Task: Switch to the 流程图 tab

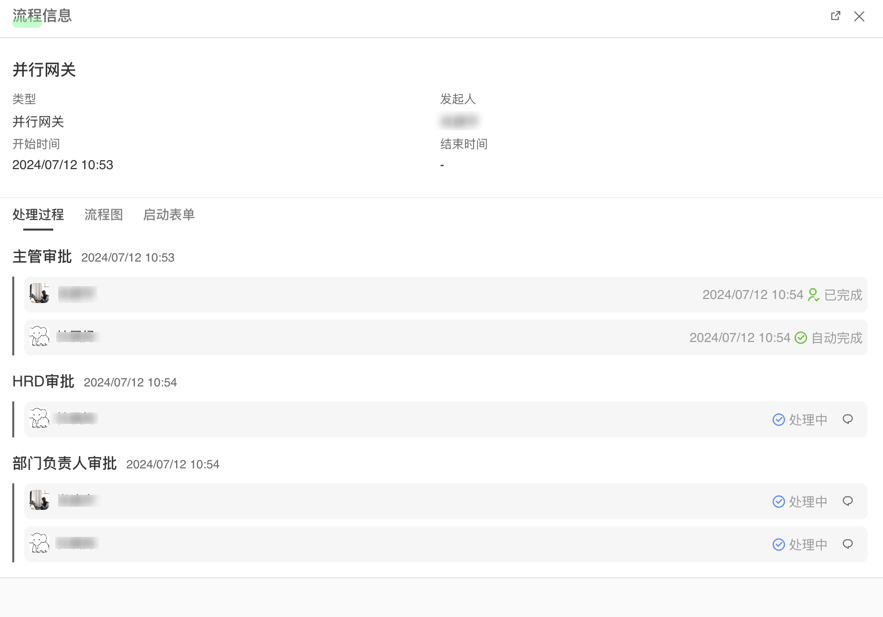Action: pyautogui.click(x=103, y=214)
